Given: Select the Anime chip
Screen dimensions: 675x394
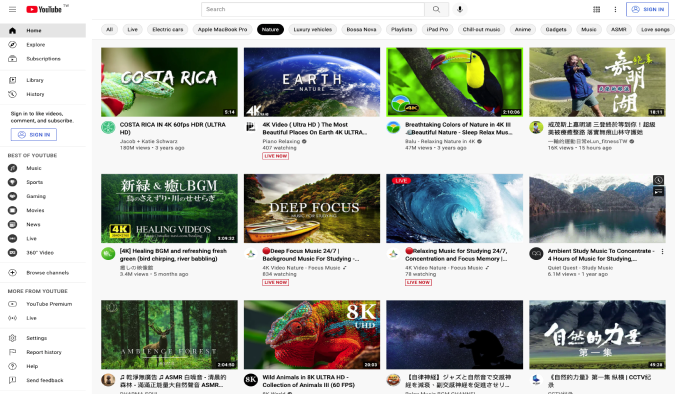Looking at the screenshot, I should [523, 30].
